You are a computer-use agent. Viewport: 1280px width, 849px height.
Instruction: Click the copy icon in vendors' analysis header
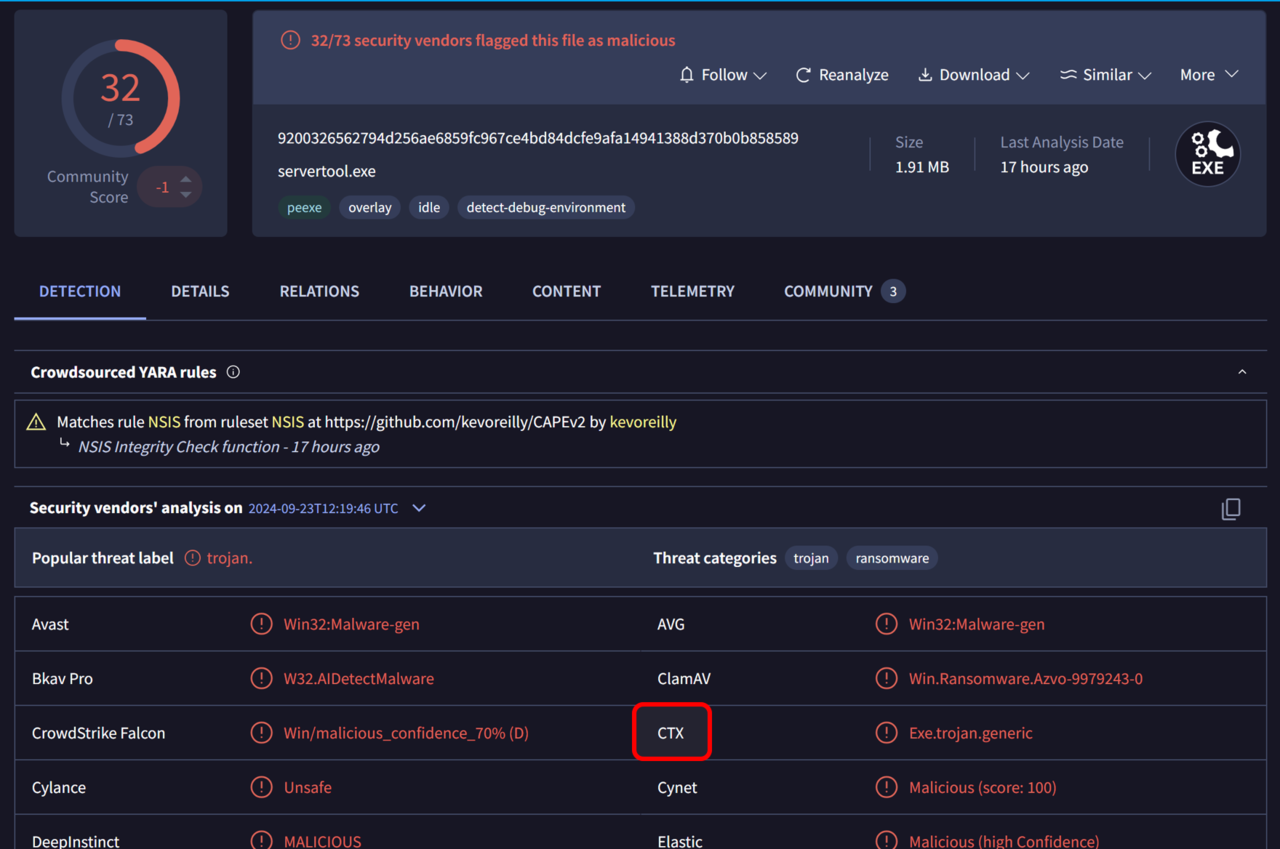(x=1231, y=509)
